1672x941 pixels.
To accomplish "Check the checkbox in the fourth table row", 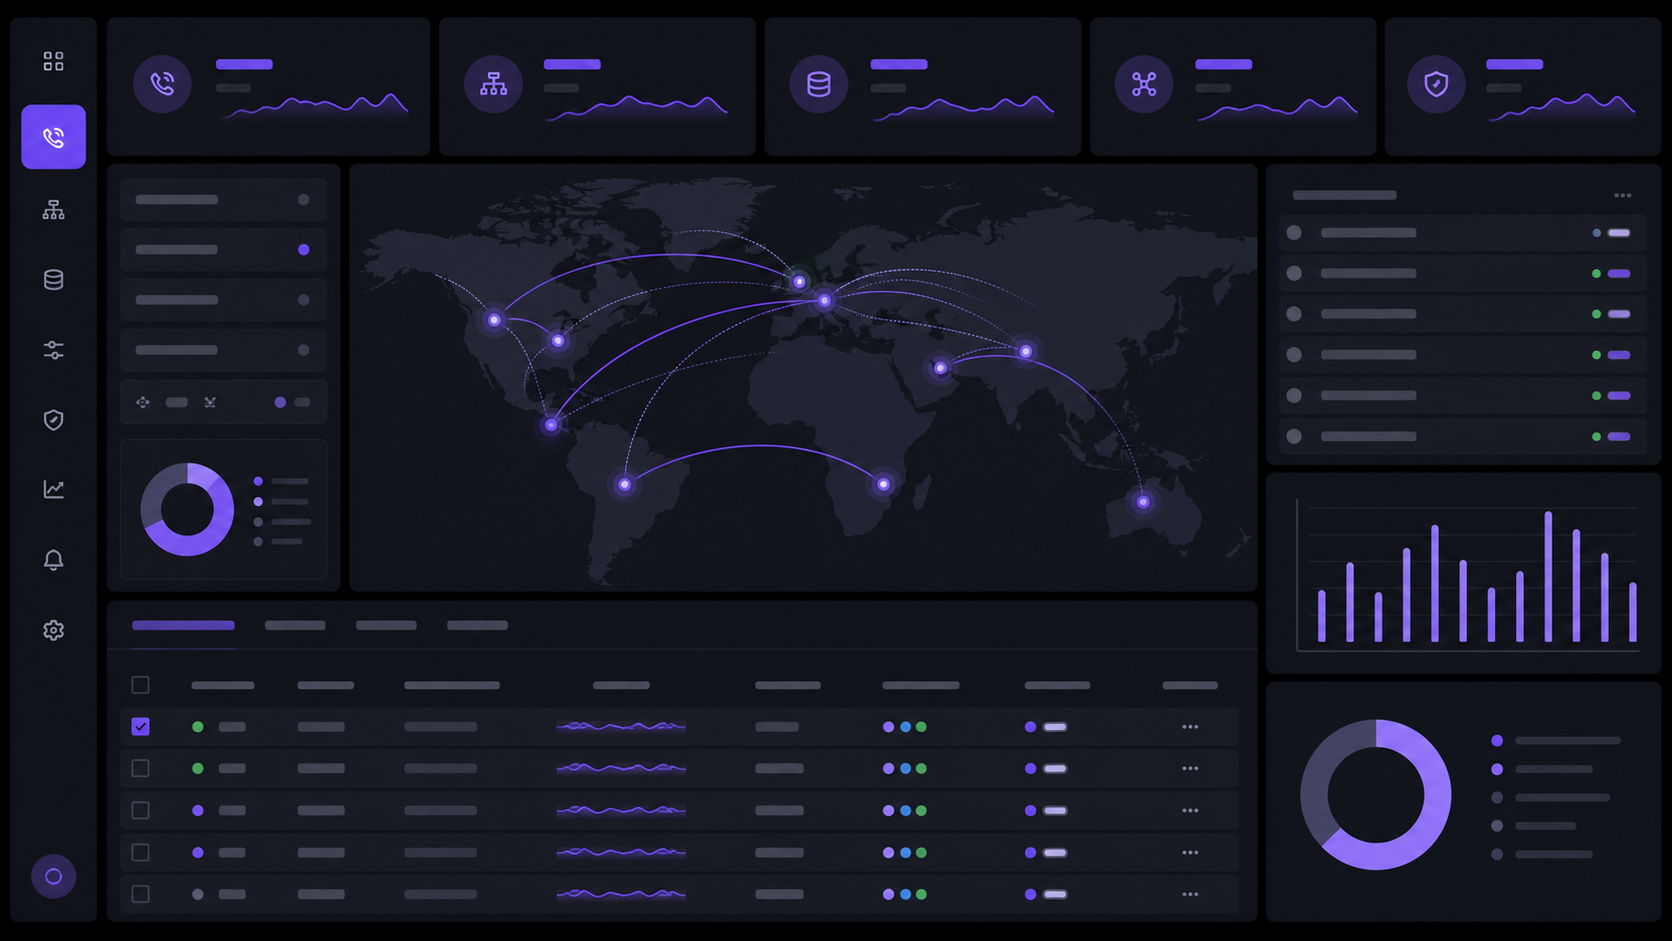I will click(x=141, y=853).
